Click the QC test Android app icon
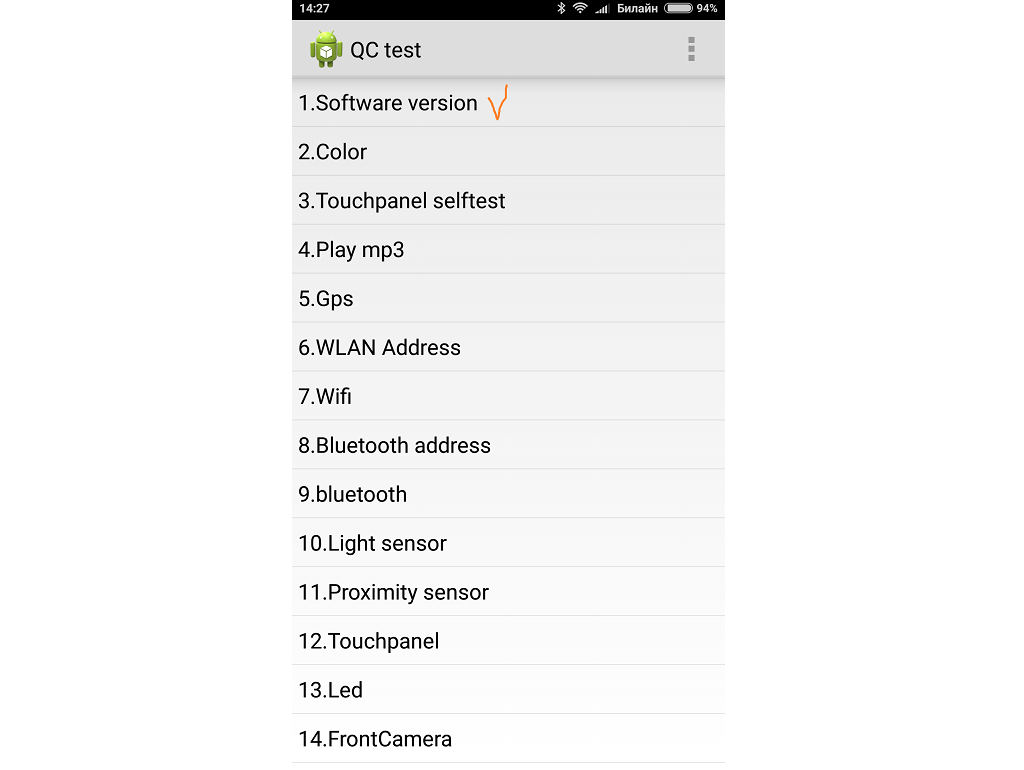 (326, 49)
